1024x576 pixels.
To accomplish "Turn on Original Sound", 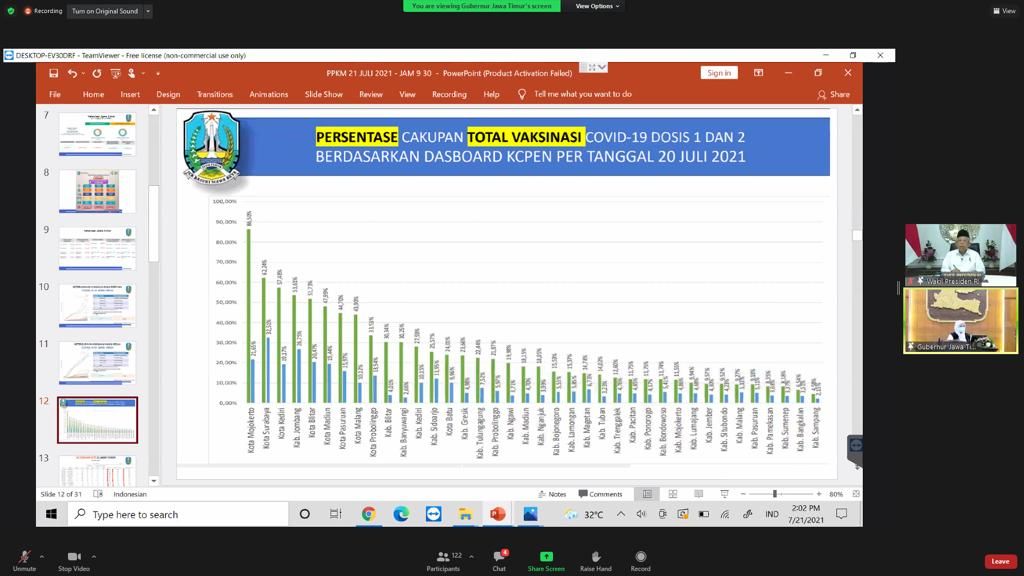I will pyautogui.click(x=105, y=11).
